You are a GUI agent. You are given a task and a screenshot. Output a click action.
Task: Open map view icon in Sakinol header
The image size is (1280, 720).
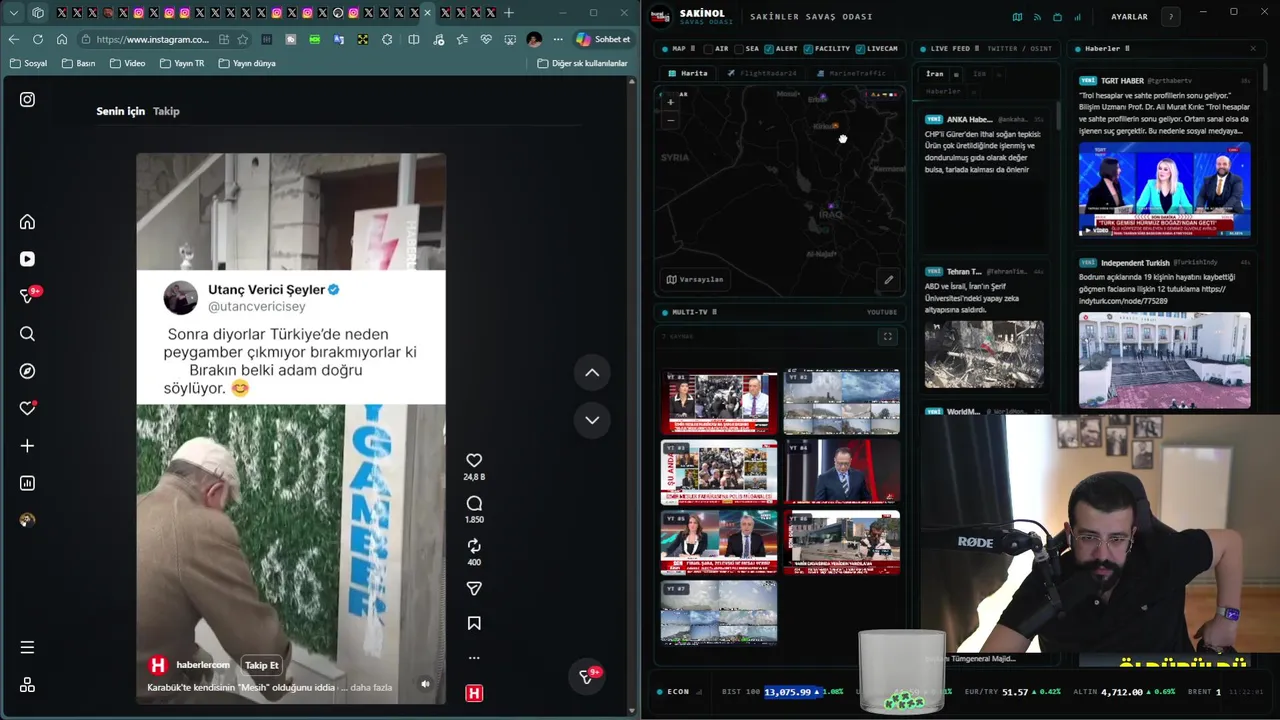point(1017,17)
